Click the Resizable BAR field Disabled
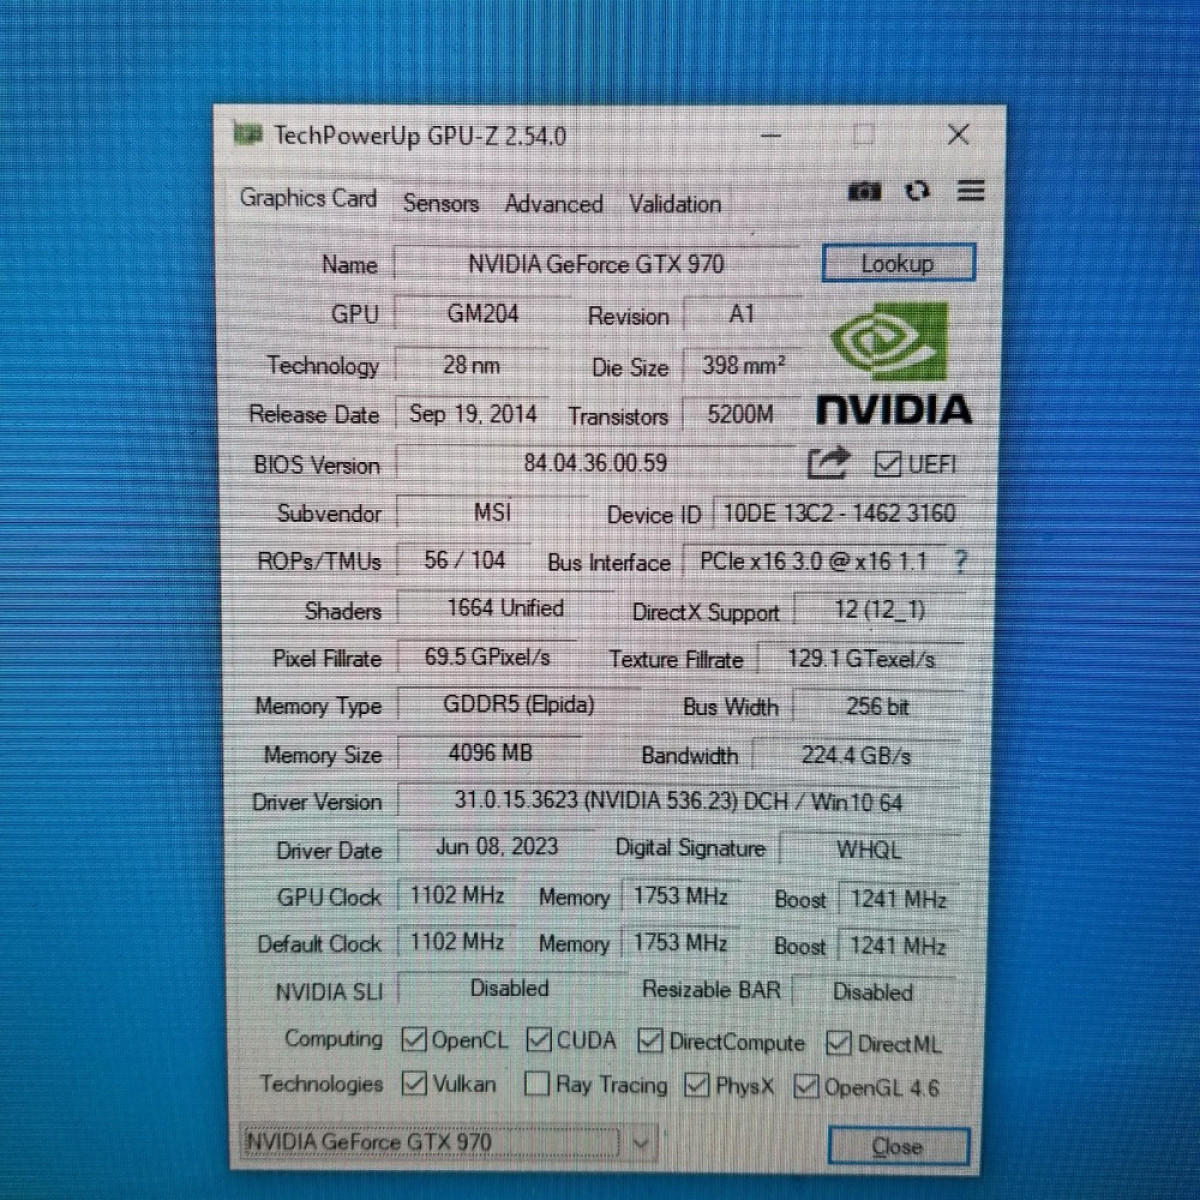The width and height of the screenshot is (1200, 1200). click(x=874, y=992)
